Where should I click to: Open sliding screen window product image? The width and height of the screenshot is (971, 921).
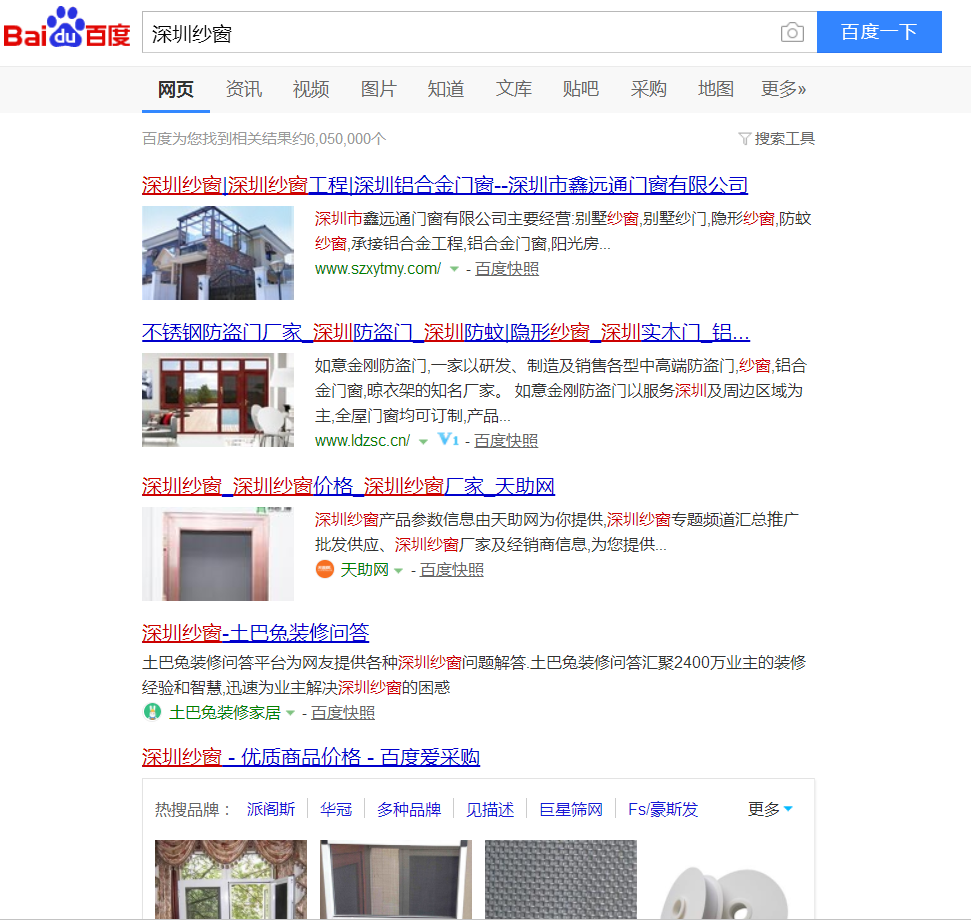point(396,880)
